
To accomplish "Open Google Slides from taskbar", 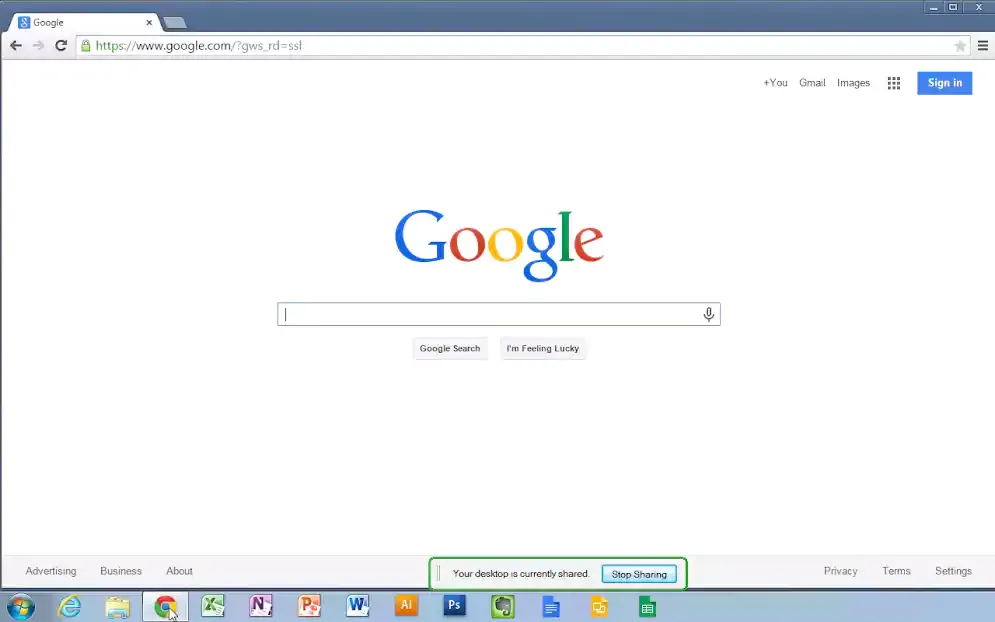I will [599, 607].
